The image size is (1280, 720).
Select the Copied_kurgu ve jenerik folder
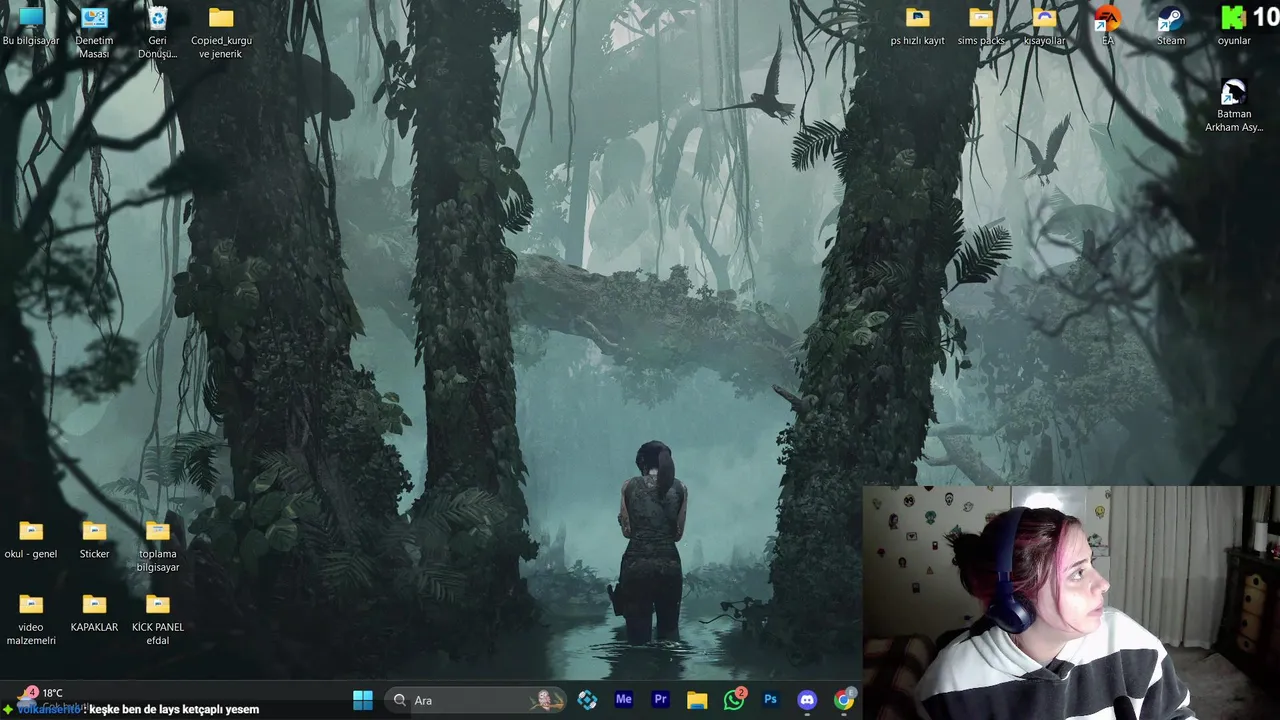(x=221, y=33)
